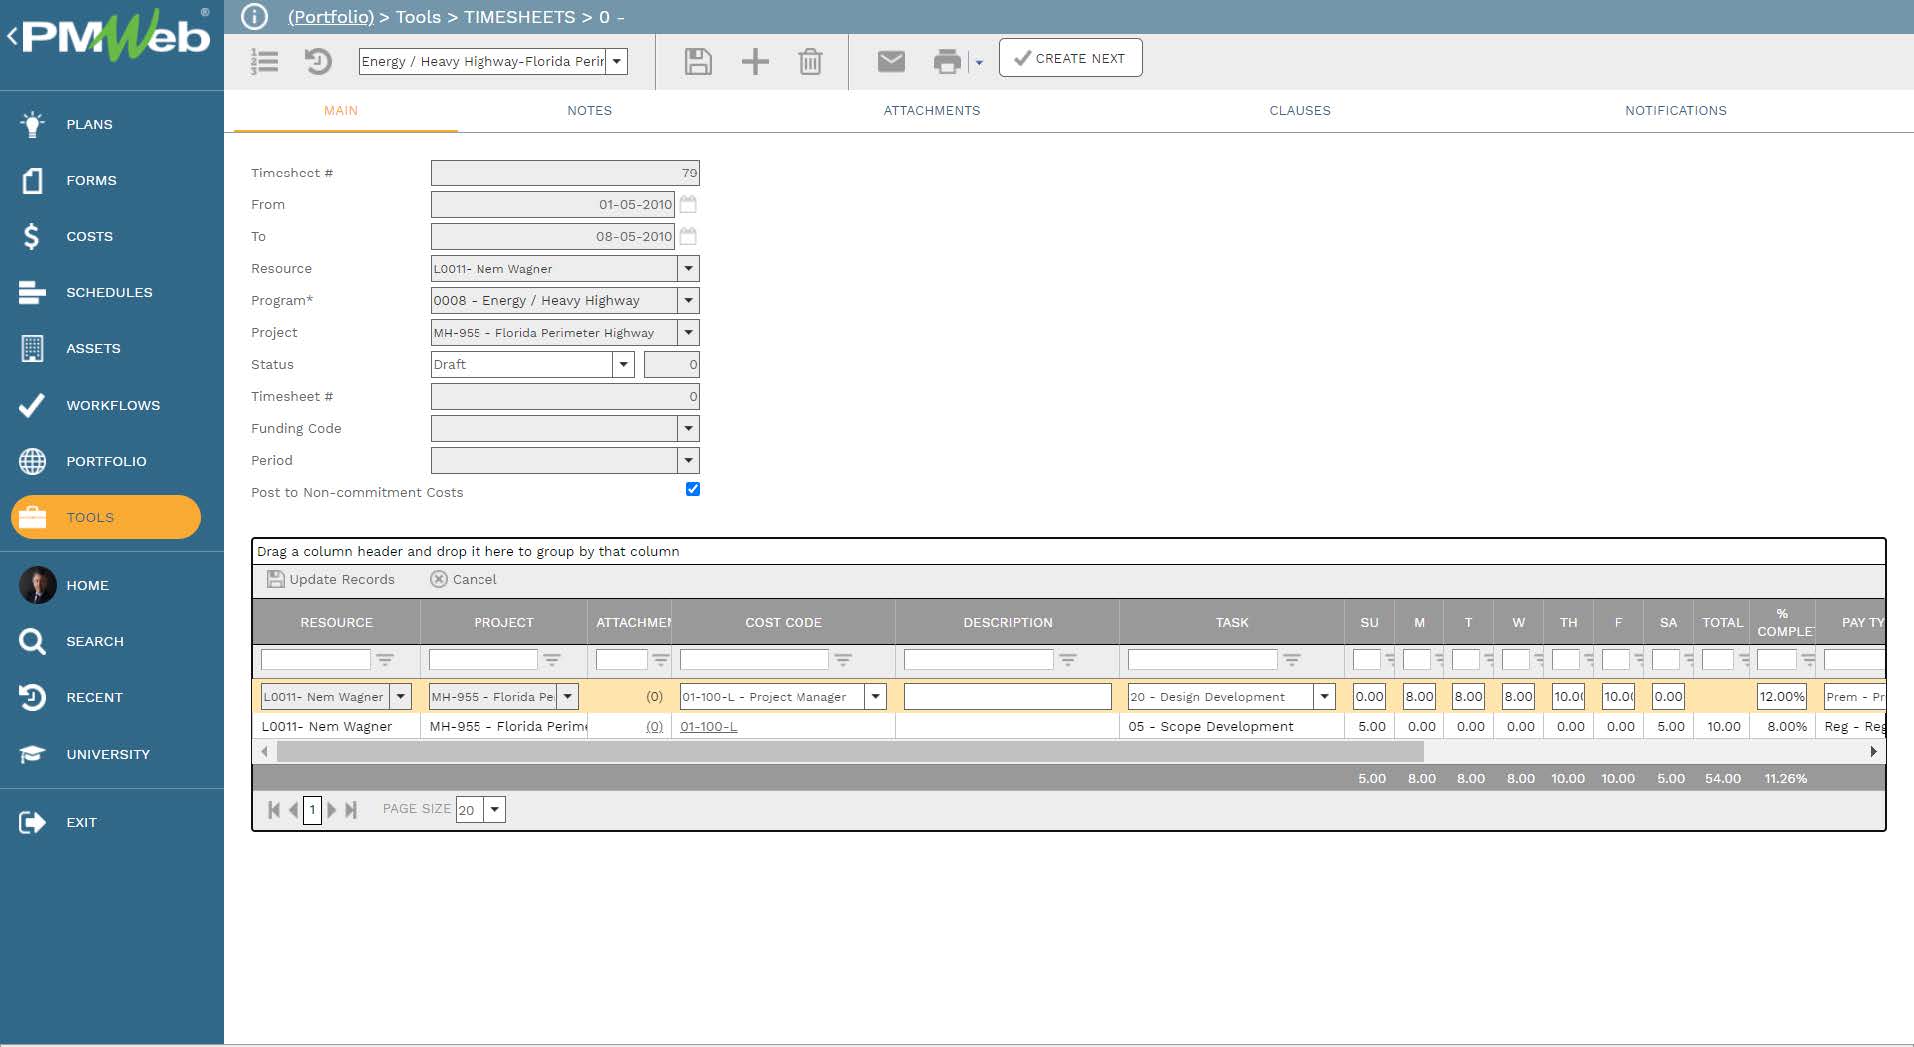Click the CREATE NEXT button
This screenshot has height=1047, width=1914.
click(1069, 57)
